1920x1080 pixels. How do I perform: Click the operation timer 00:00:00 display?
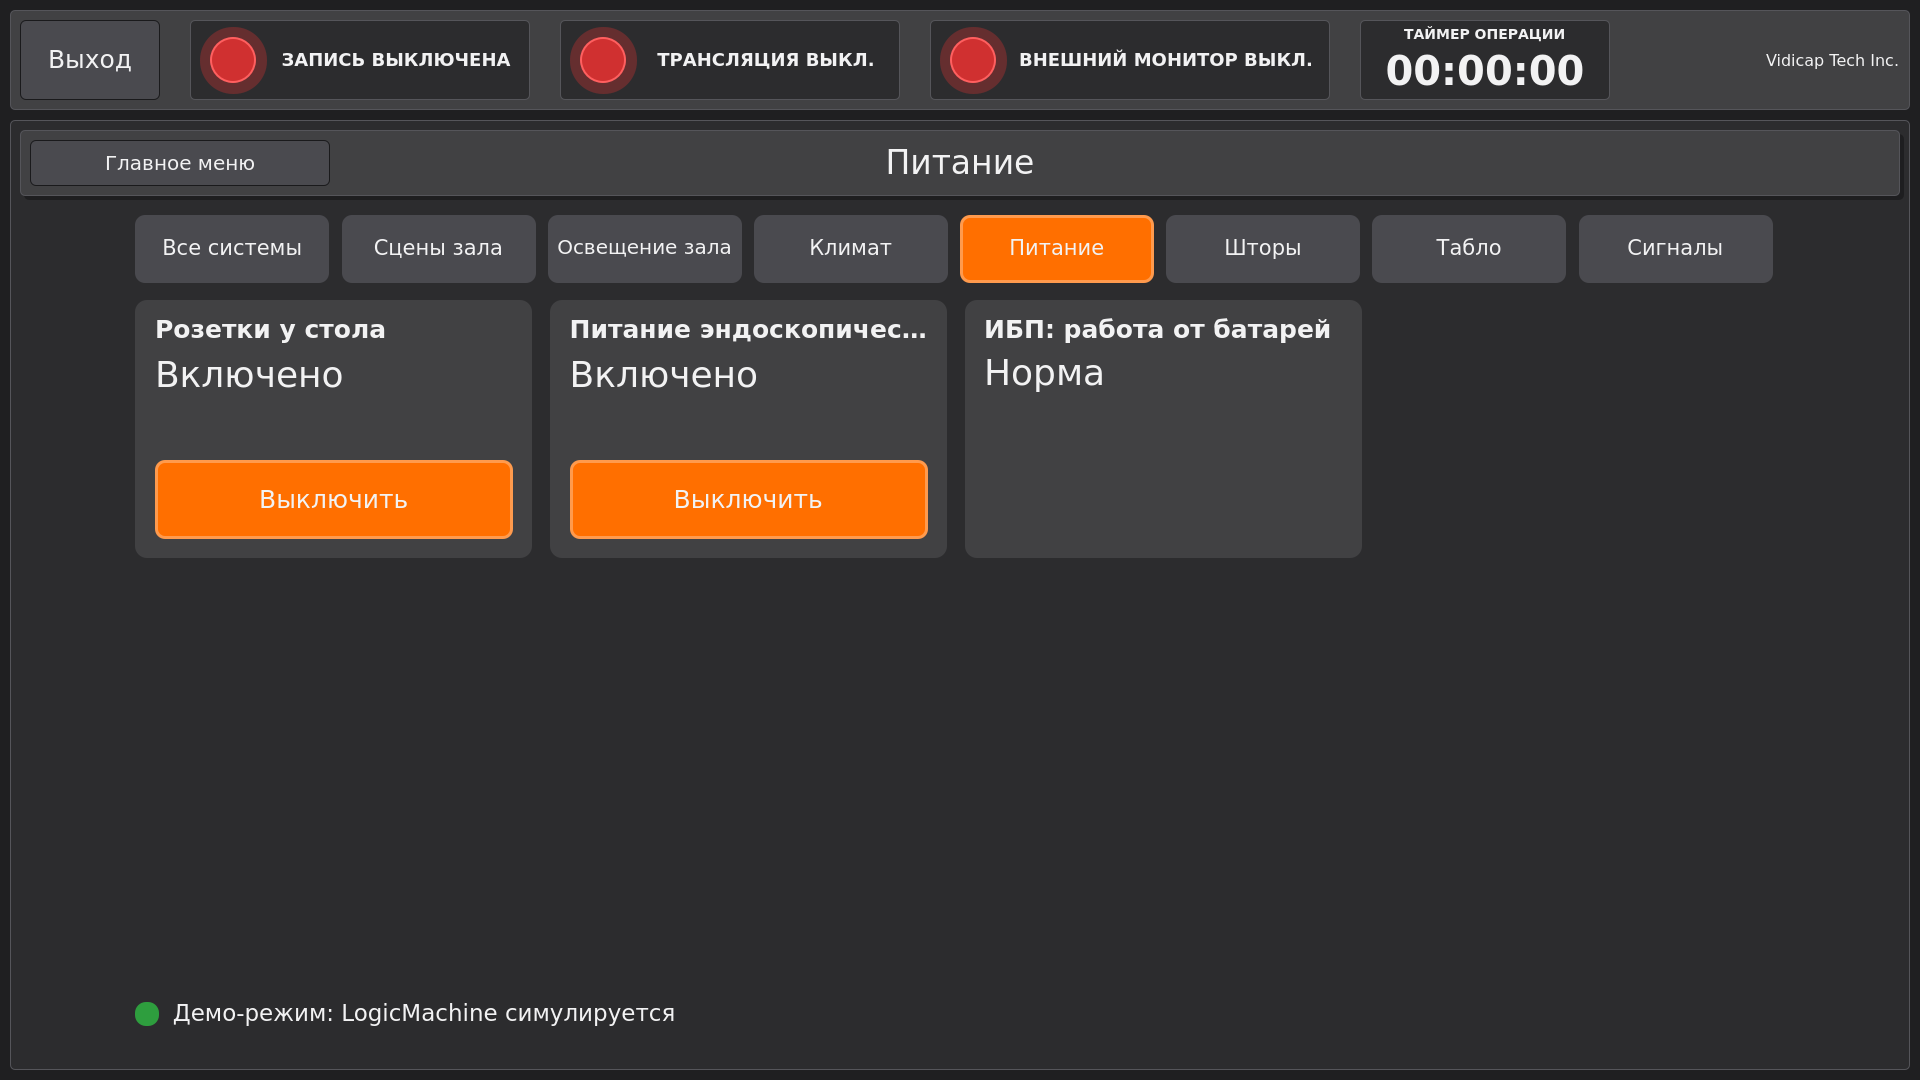1485,71
